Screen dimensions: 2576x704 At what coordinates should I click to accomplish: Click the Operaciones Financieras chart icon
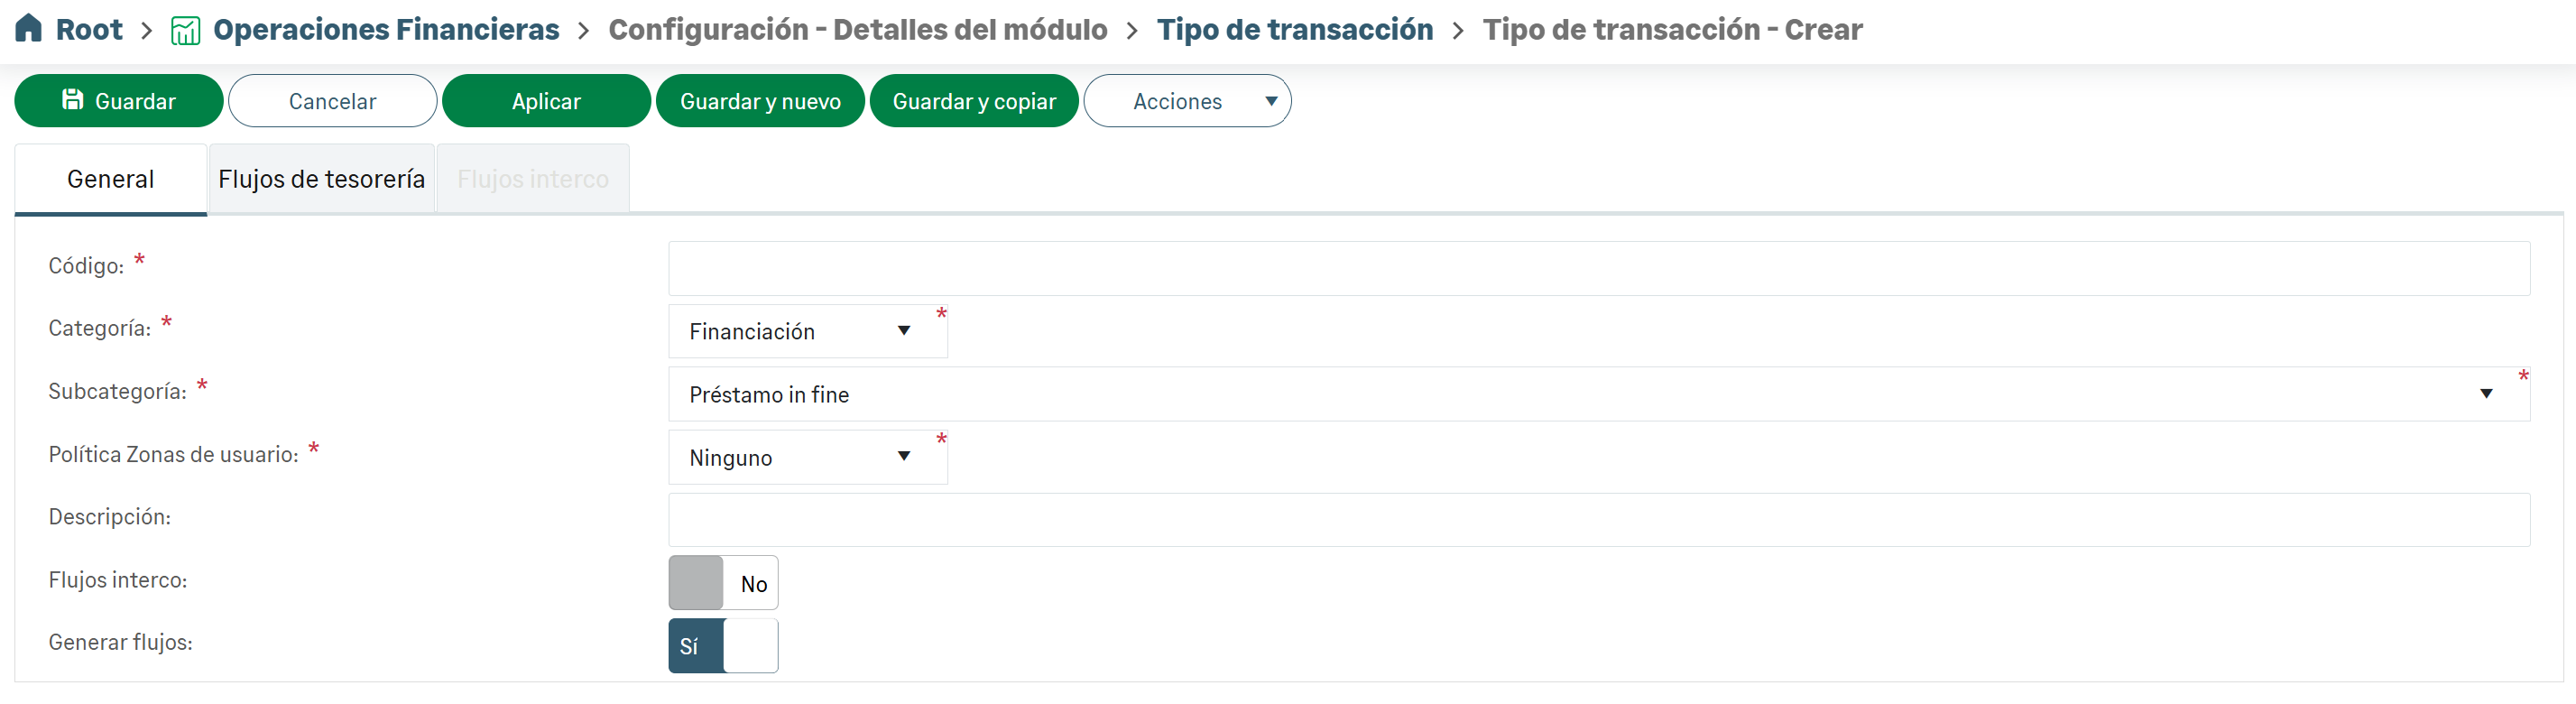[x=185, y=30]
